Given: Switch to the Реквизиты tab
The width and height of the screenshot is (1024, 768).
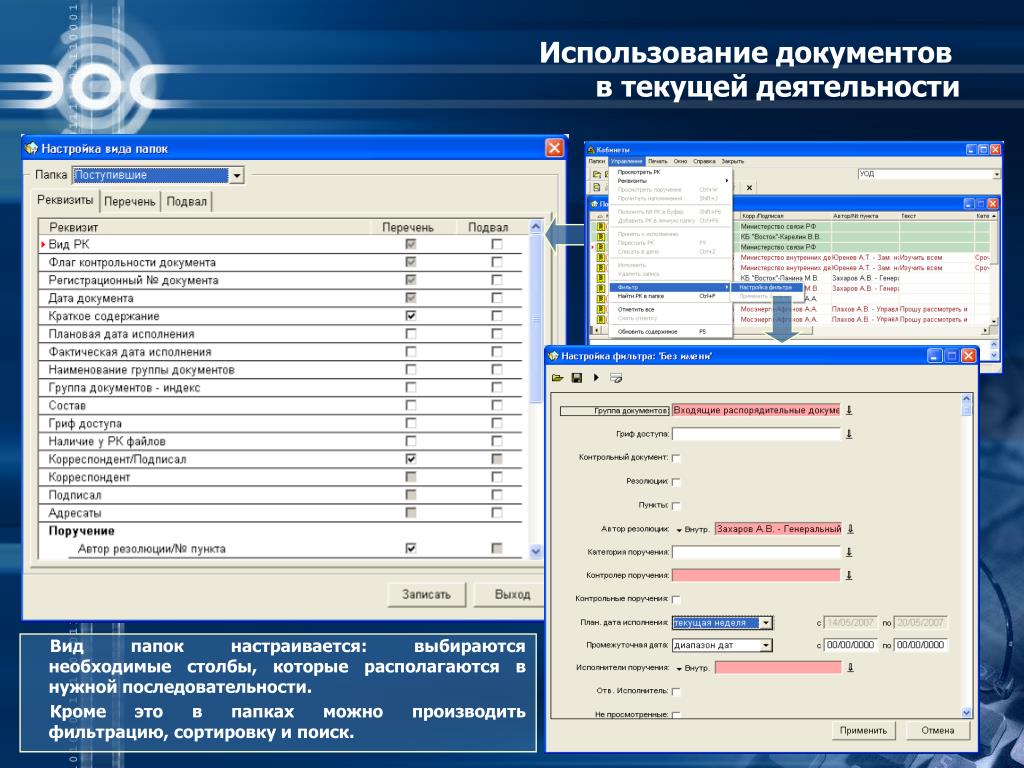Looking at the screenshot, I should 65,200.
